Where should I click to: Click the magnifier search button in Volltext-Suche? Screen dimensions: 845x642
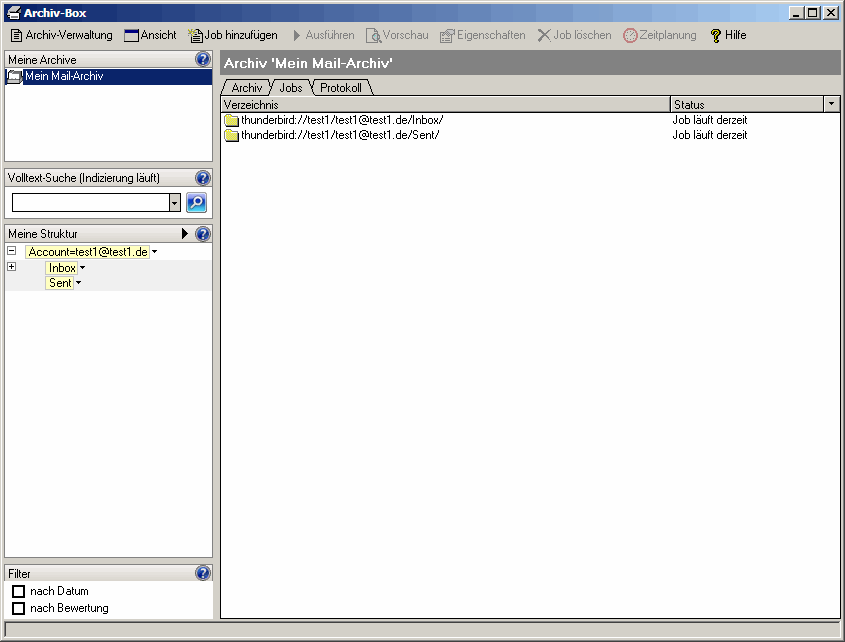196,202
